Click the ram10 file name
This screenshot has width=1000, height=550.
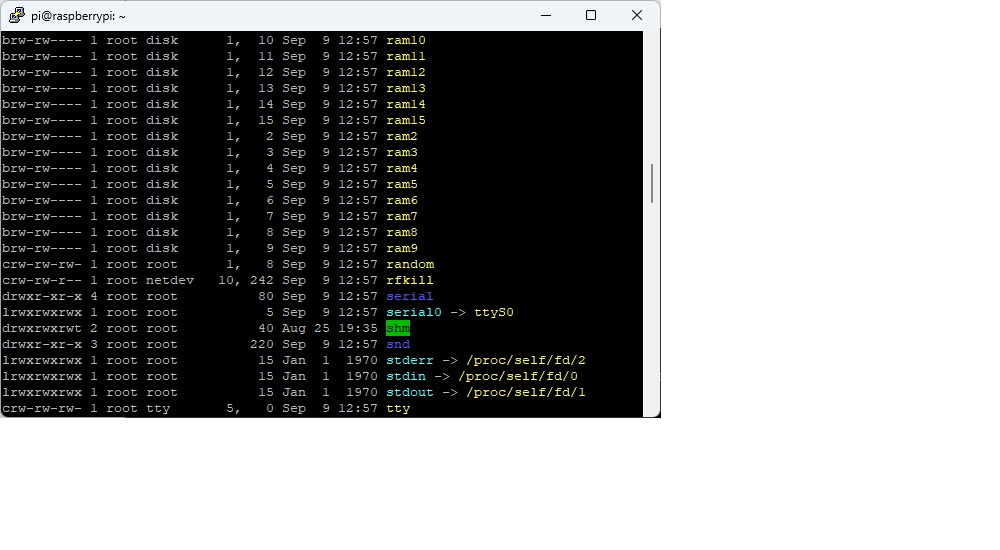click(406, 40)
